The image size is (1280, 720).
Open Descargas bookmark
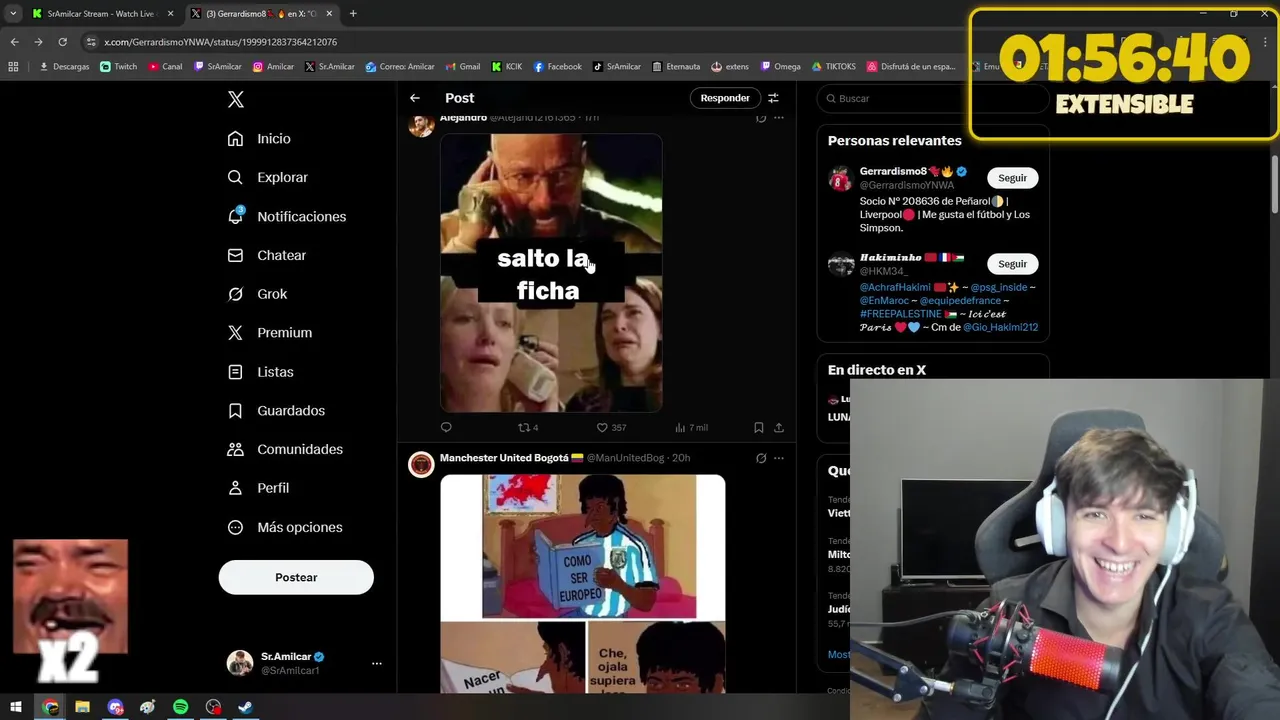click(x=64, y=67)
